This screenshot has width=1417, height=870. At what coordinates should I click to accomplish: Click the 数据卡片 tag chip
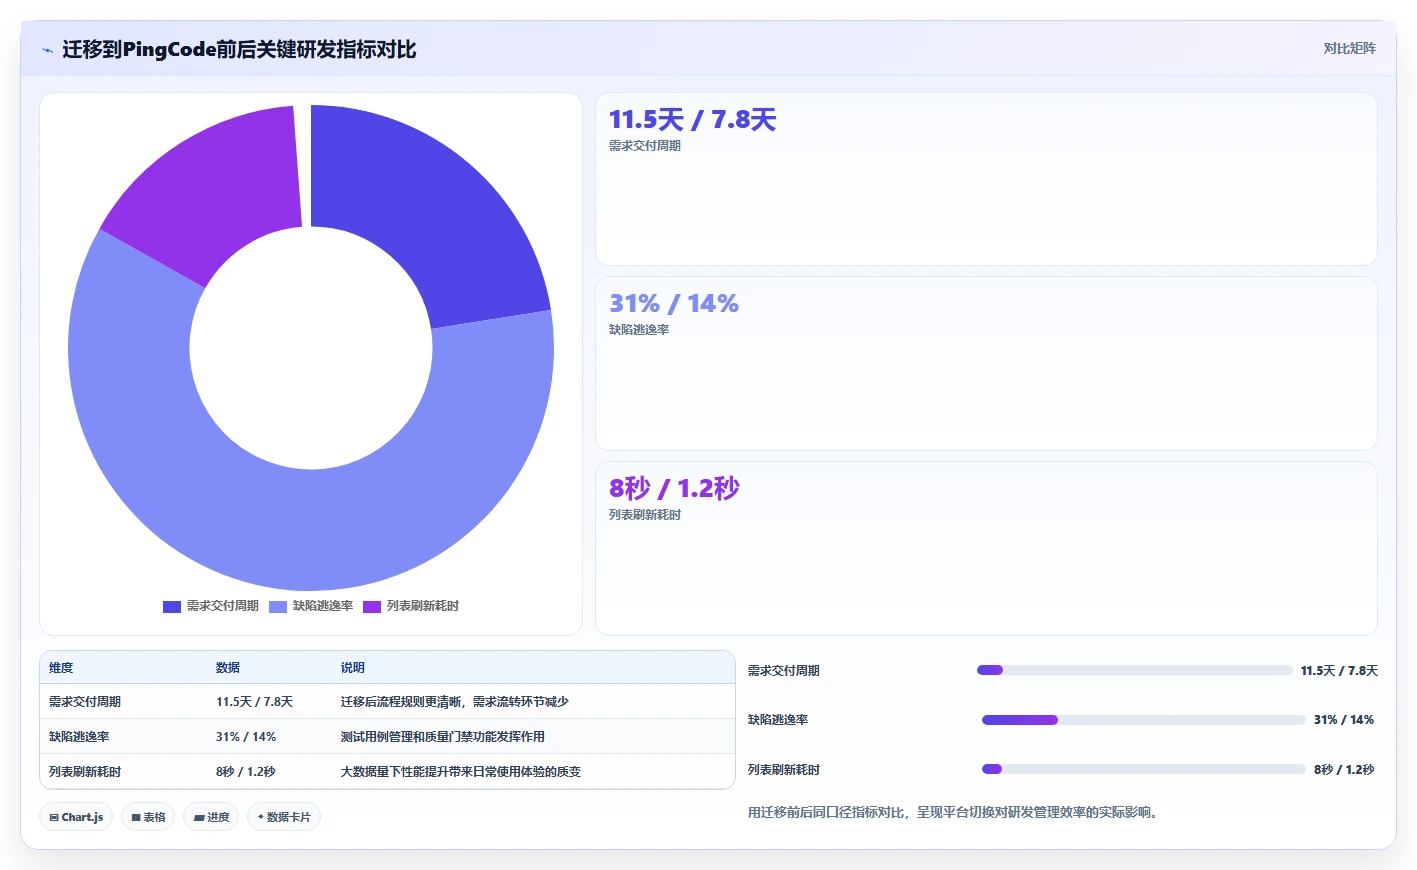tap(284, 817)
